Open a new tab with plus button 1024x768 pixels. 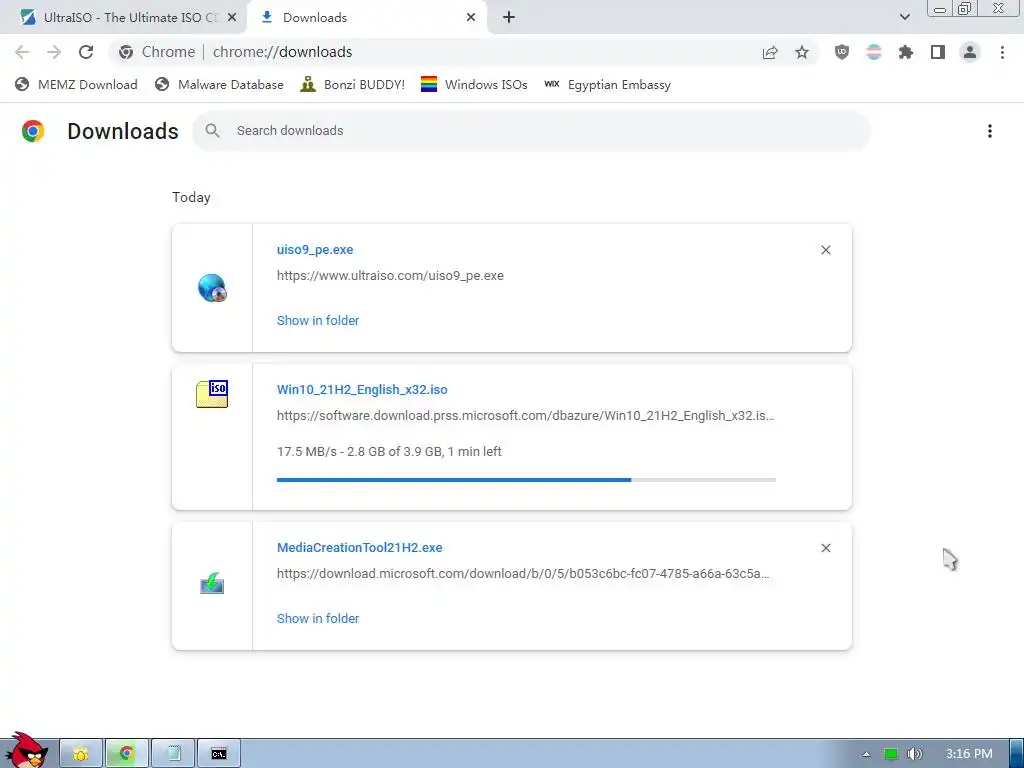[x=509, y=18]
